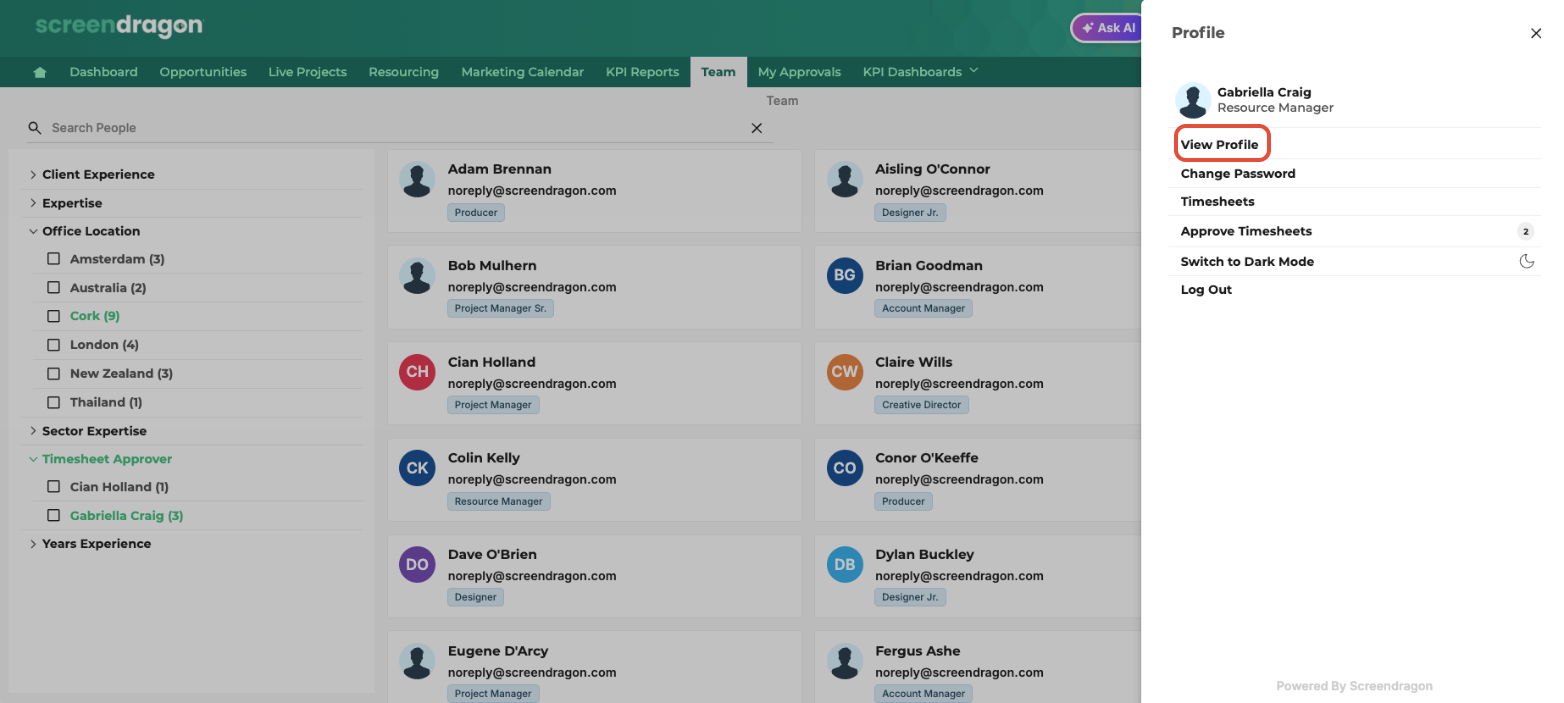Click the Approve Timesheets count badge
Image resolution: width=1564 pixels, height=703 pixels.
[x=1525, y=231]
